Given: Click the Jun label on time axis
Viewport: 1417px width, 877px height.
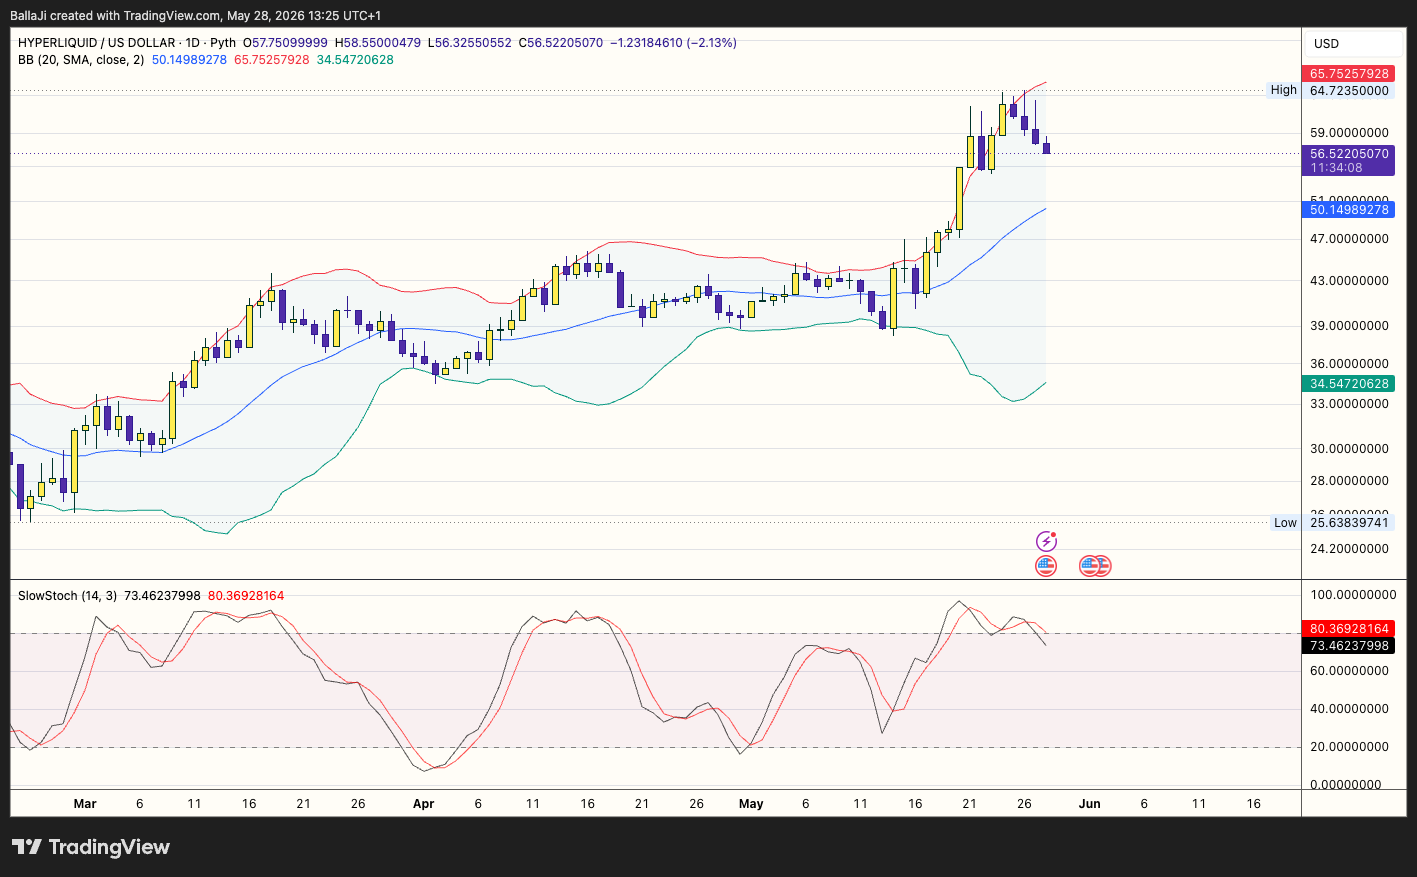Looking at the screenshot, I should 1089,804.
